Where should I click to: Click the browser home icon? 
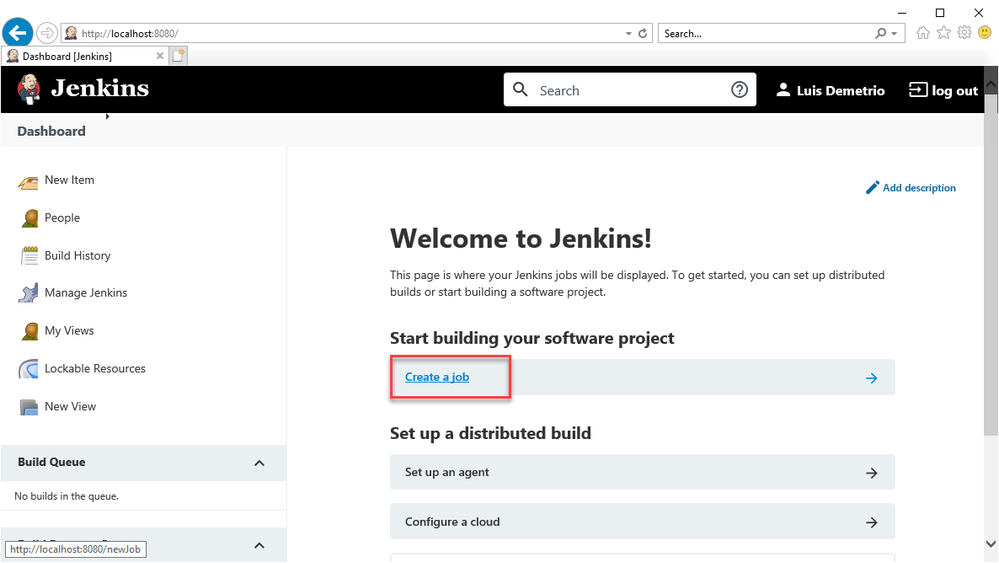pyautogui.click(x=923, y=32)
